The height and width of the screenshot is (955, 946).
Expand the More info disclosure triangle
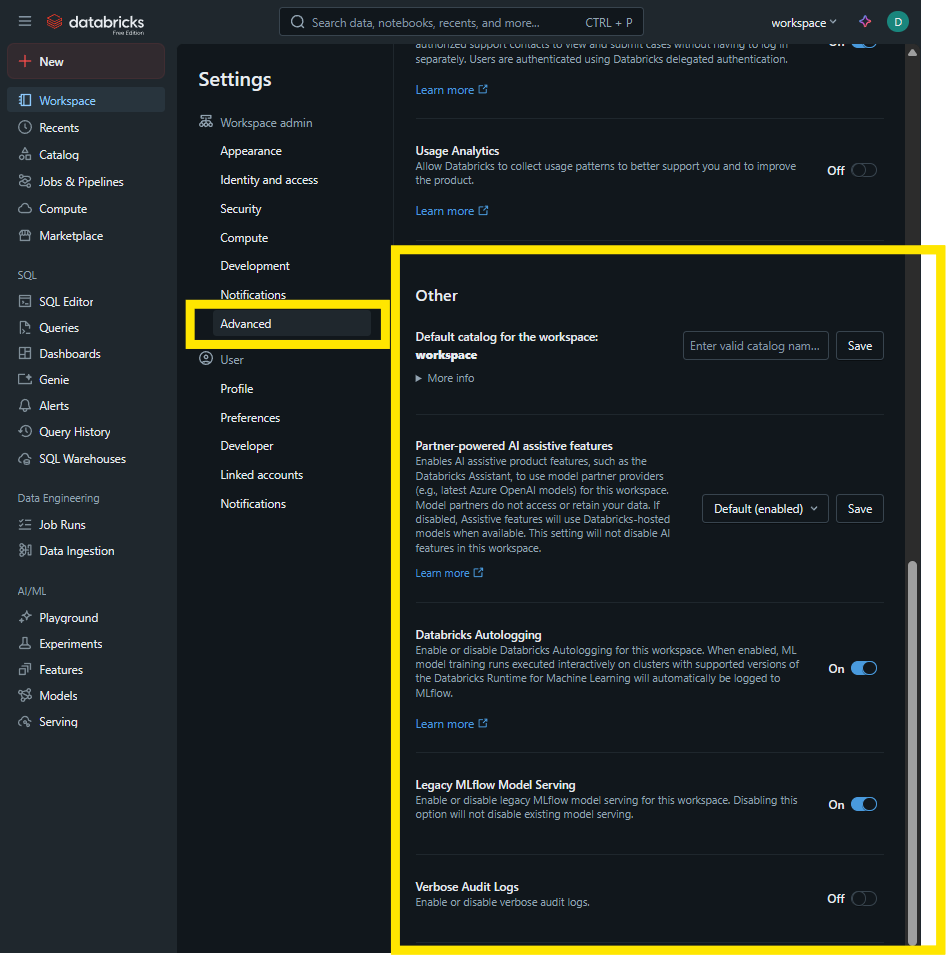click(x=418, y=378)
